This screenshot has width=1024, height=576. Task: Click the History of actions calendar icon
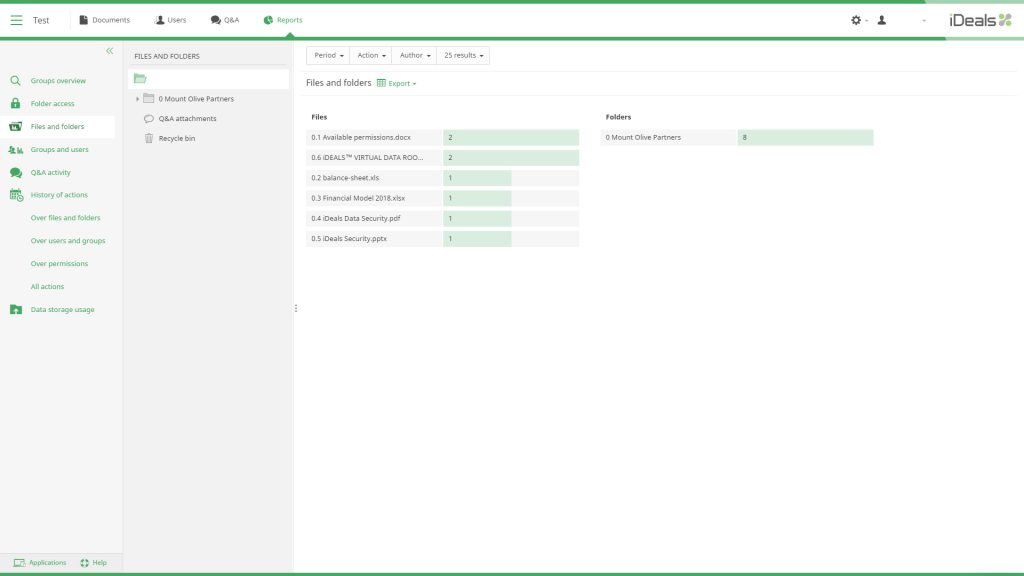click(x=16, y=195)
